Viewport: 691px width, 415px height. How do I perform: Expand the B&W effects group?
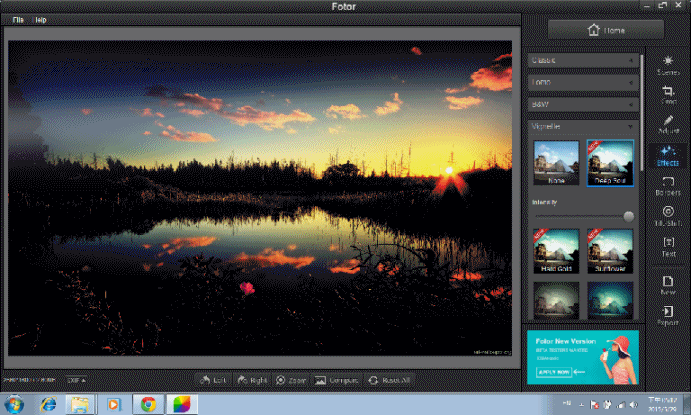tap(583, 104)
